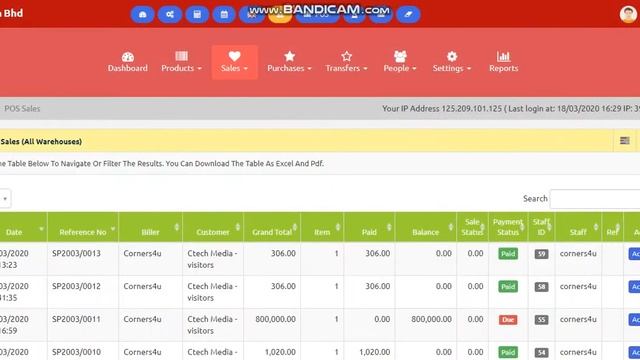Viewport: 640px width, 360px height.
Task: Open the rows-per-page dropdown above table
Action: (x=5, y=199)
